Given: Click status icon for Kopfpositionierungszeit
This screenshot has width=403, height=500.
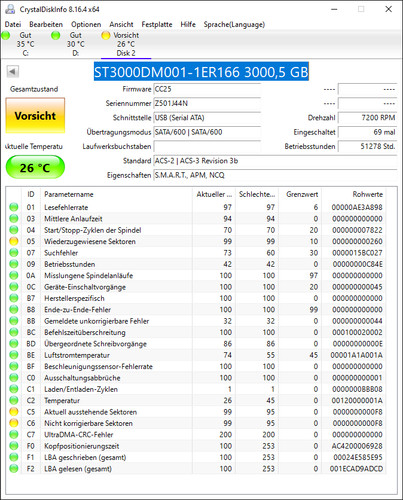Looking at the screenshot, I should pos(14,446).
